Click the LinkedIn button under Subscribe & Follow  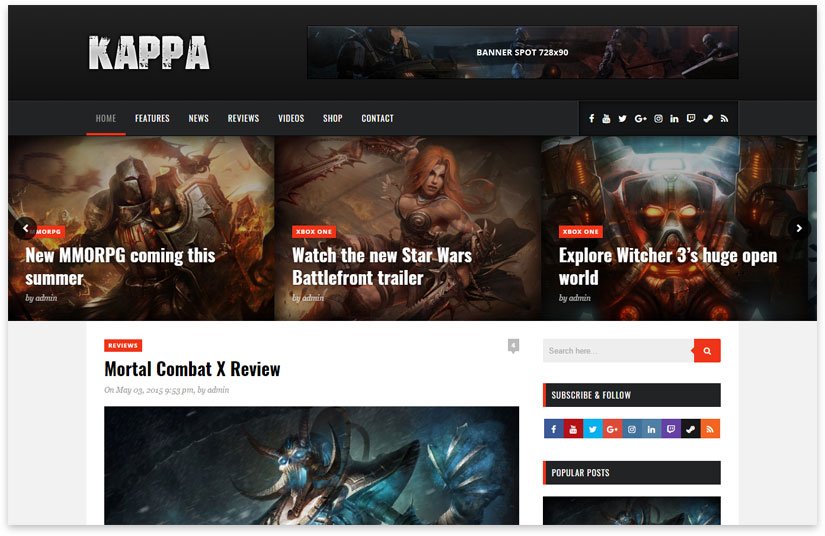[651, 429]
